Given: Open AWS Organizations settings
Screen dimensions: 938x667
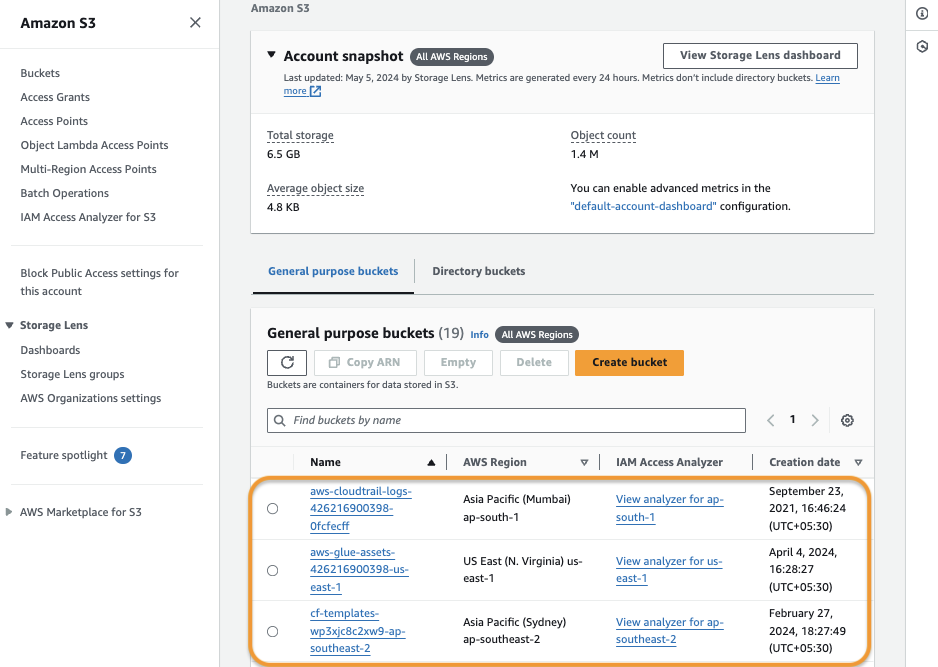Looking at the screenshot, I should point(91,398).
